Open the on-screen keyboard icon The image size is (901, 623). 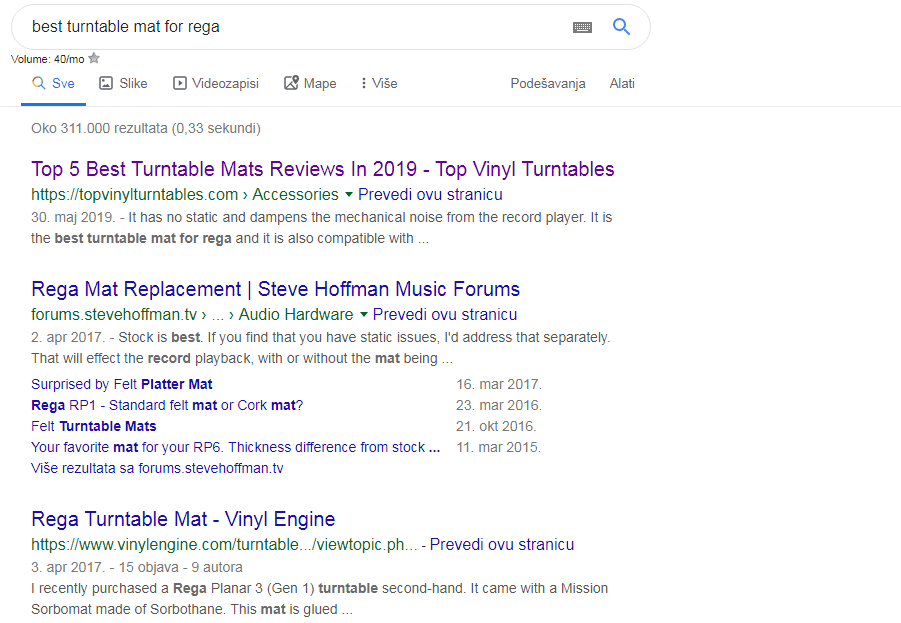[582, 27]
